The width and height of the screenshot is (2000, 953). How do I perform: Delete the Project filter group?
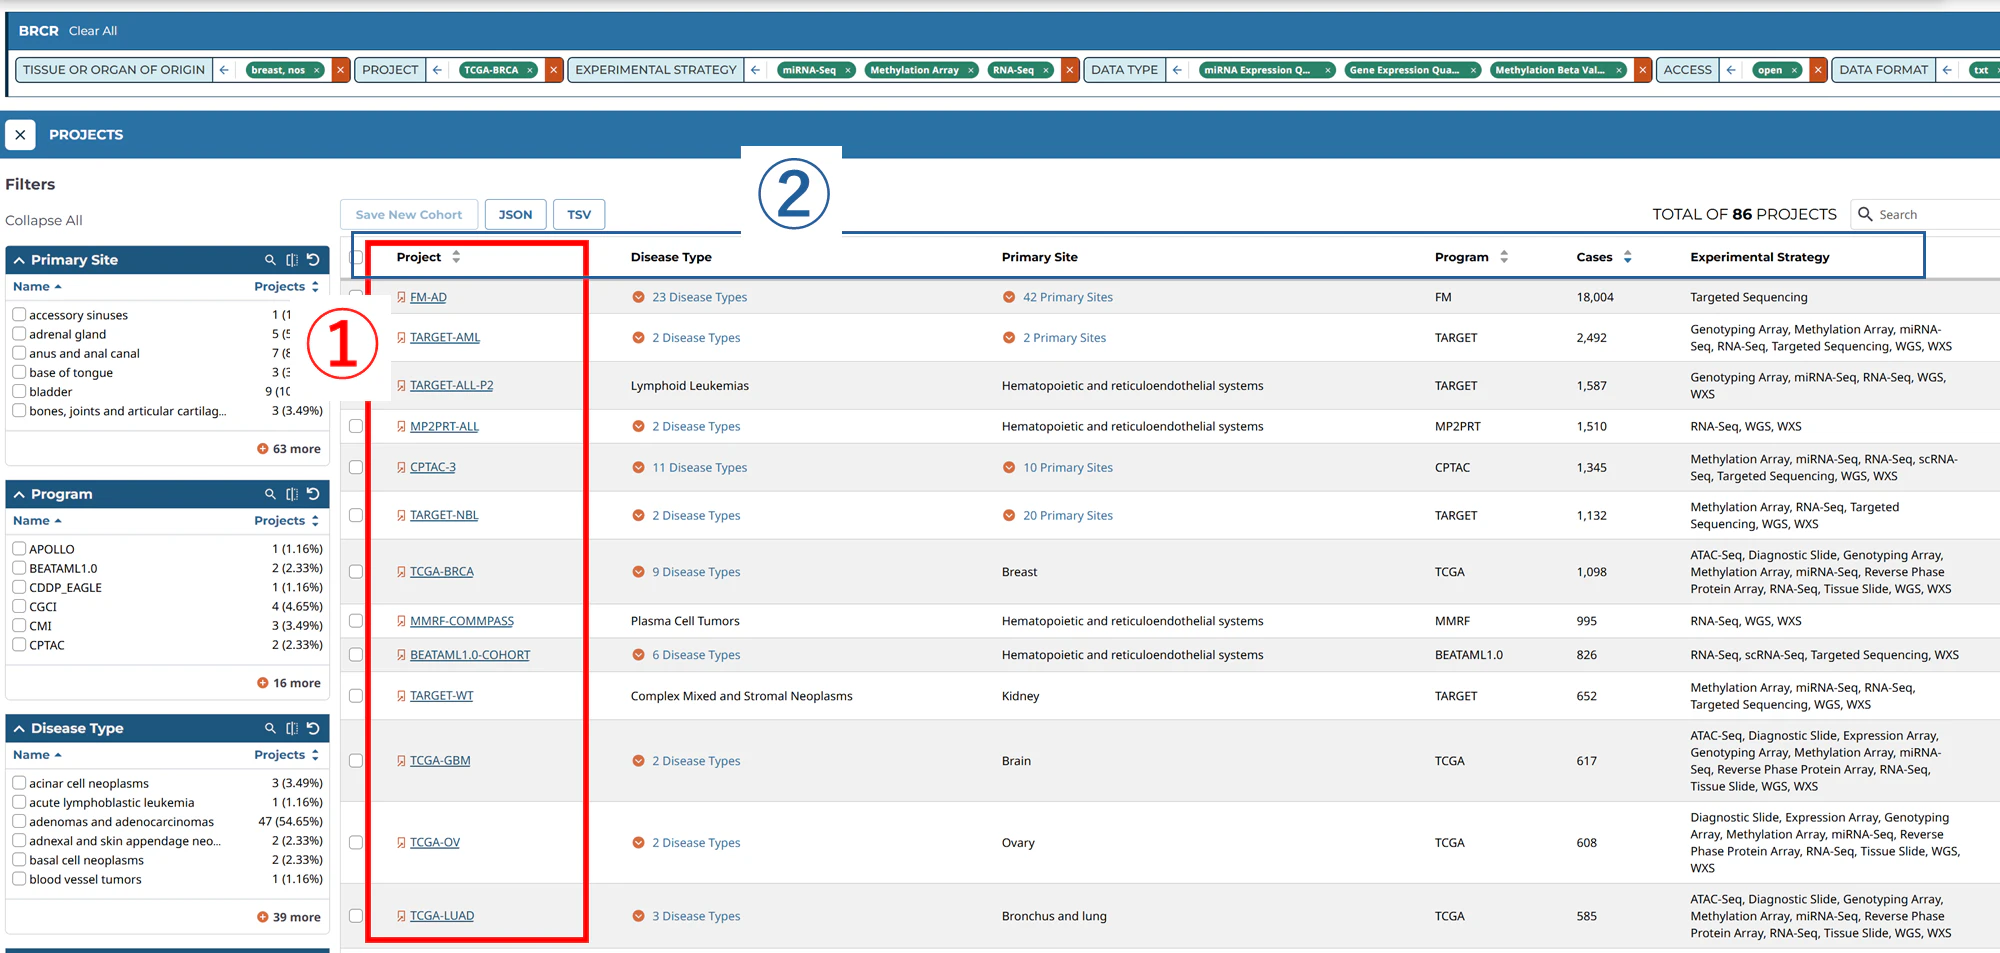point(554,70)
